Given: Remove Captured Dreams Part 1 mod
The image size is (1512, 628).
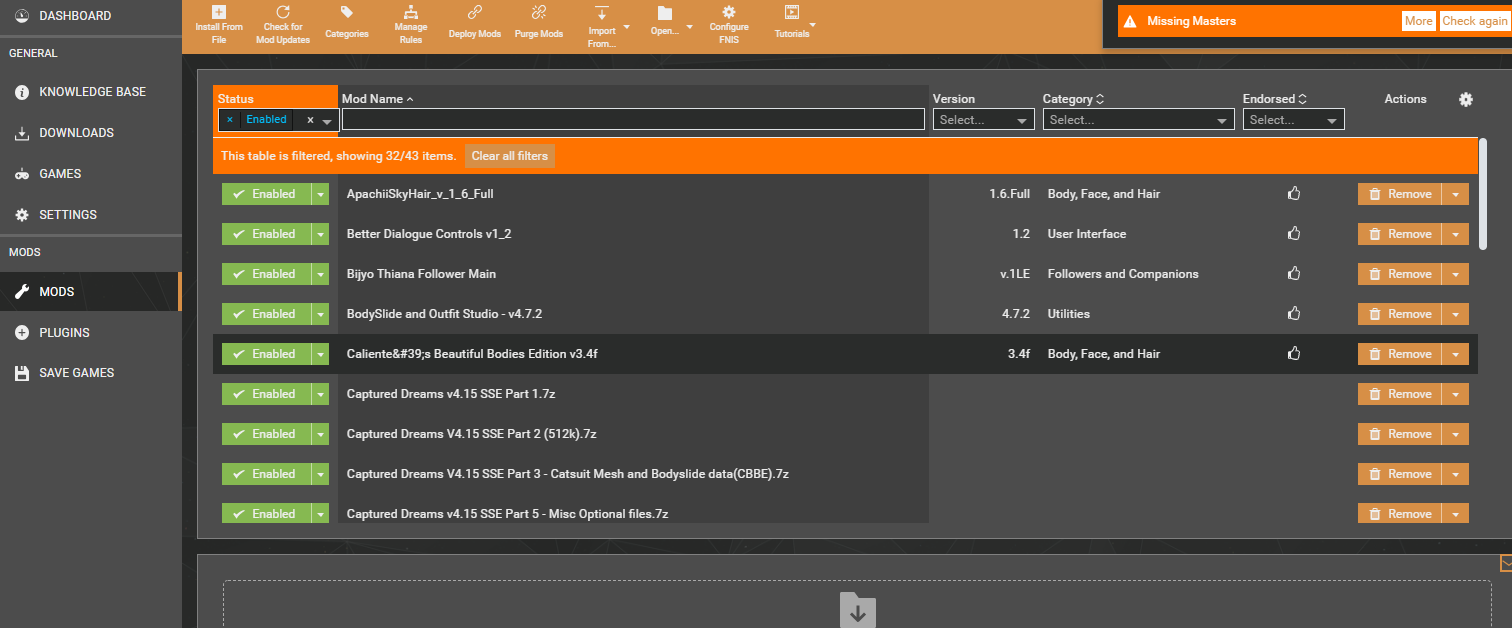Looking at the screenshot, I should pyautogui.click(x=1399, y=394).
